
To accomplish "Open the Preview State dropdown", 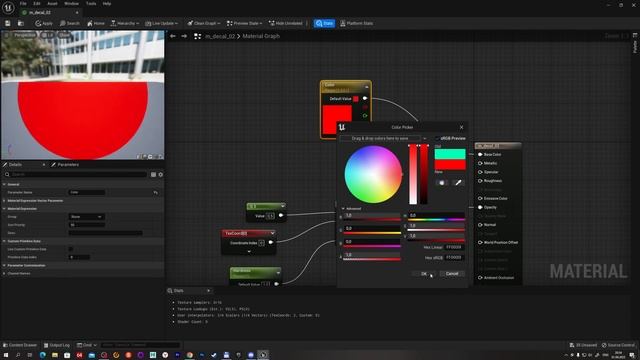I will click(244, 23).
